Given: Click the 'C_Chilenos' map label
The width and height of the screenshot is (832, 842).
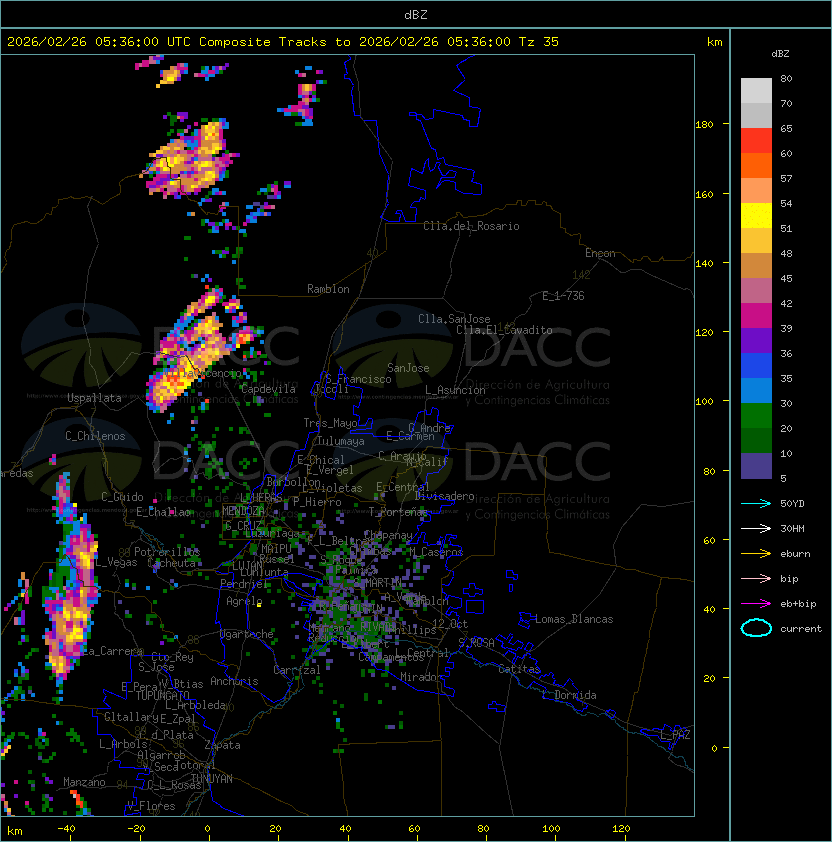Looking at the screenshot, I should pos(95,436).
